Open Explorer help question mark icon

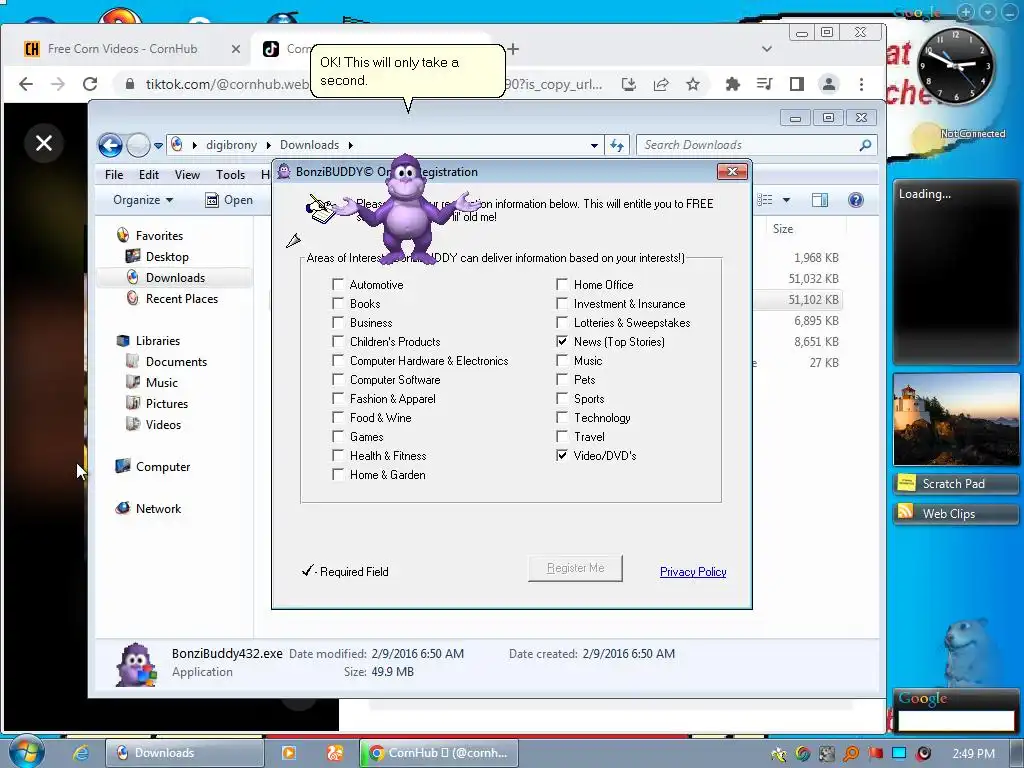pos(856,200)
